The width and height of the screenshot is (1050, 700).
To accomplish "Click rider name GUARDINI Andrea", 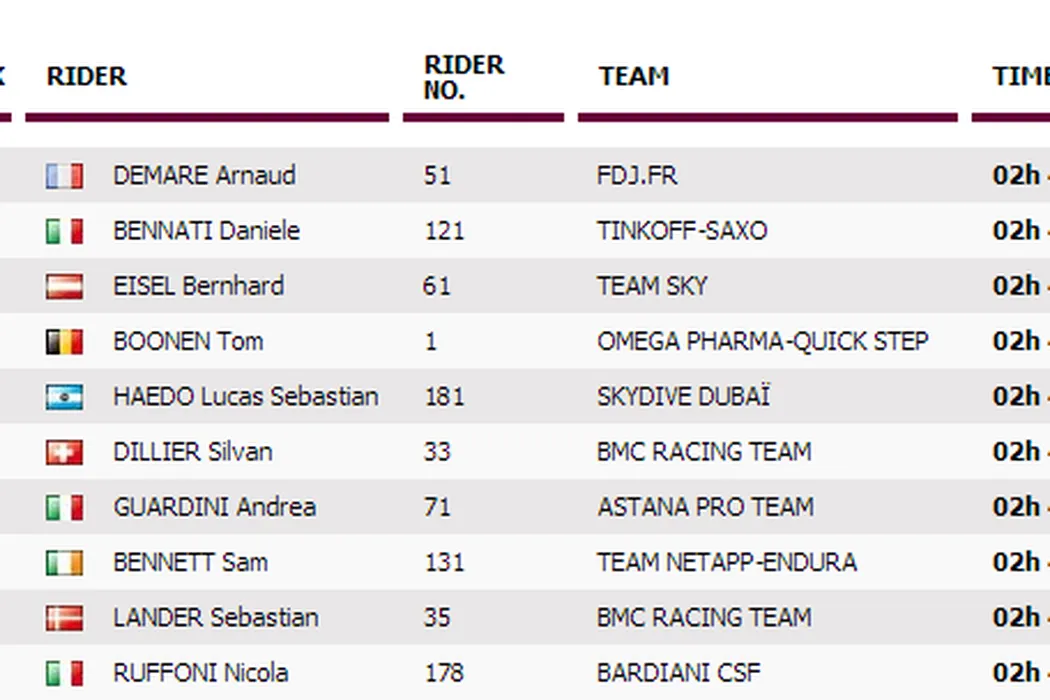I will (214, 507).
